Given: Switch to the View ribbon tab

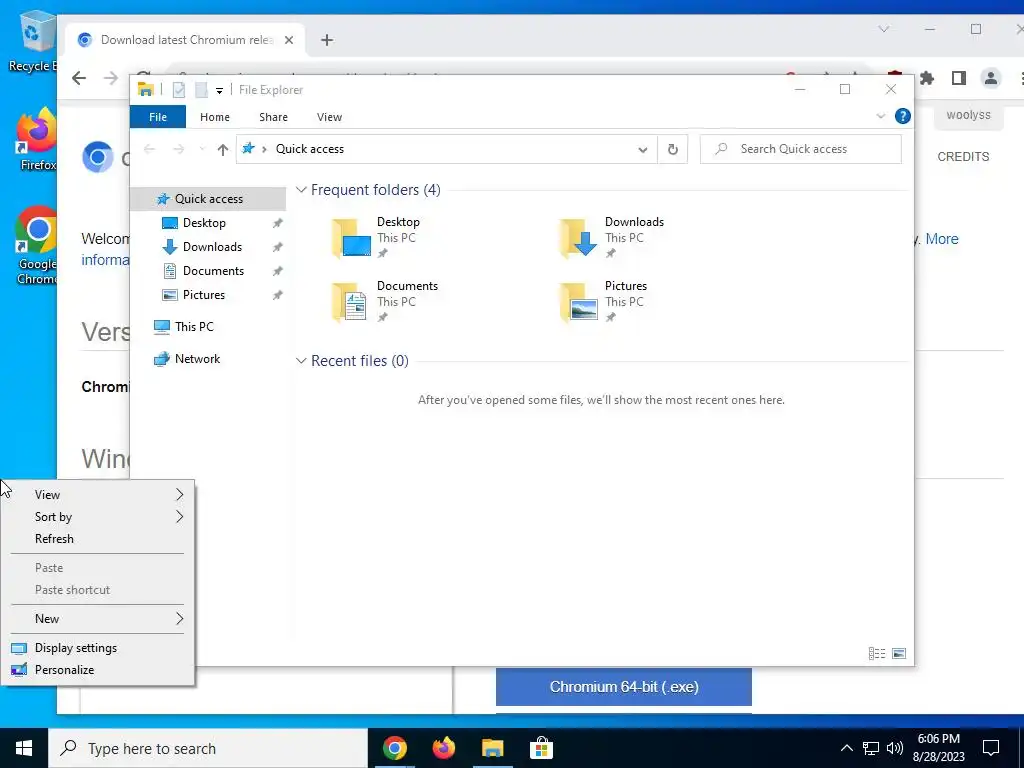Looking at the screenshot, I should [x=329, y=117].
